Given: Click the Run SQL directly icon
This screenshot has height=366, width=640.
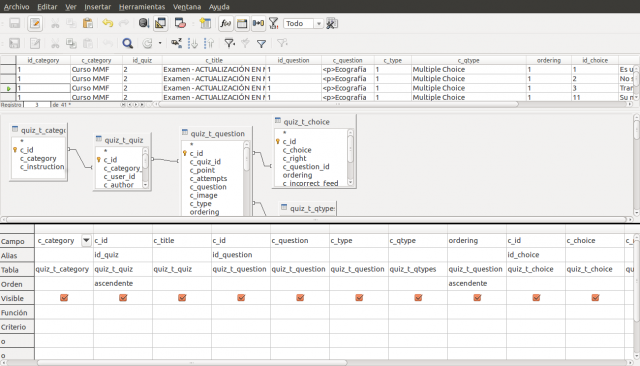Looking at the screenshot, I should tap(331, 24).
